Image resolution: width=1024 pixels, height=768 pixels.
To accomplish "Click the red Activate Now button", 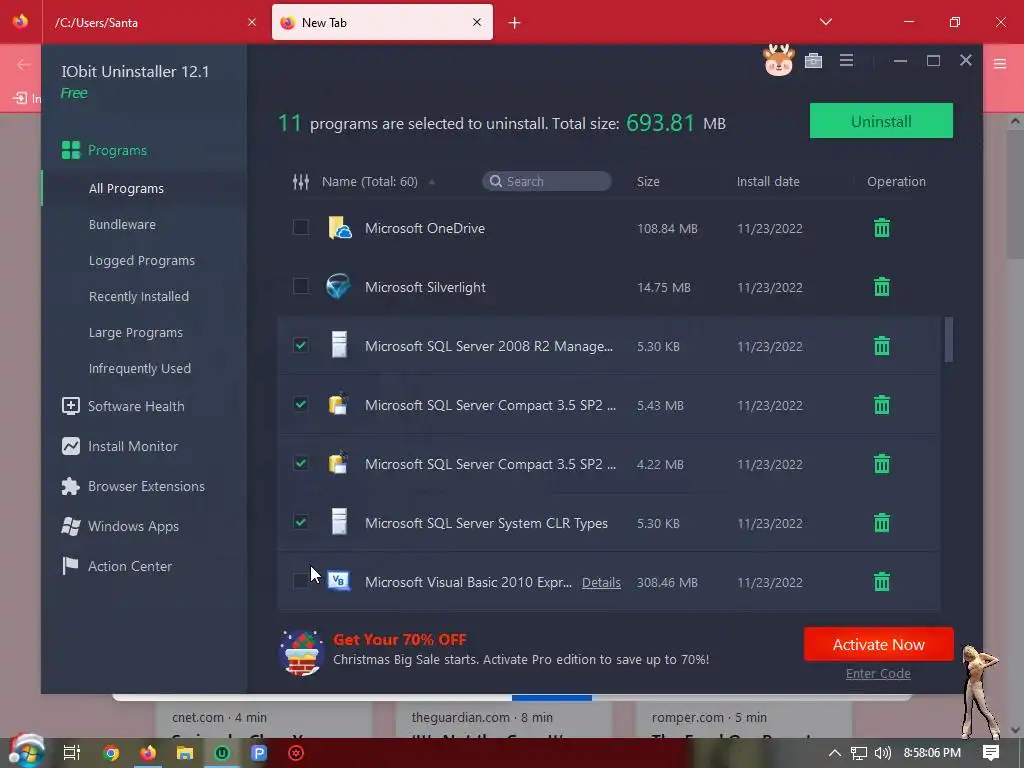I will point(878,645).
